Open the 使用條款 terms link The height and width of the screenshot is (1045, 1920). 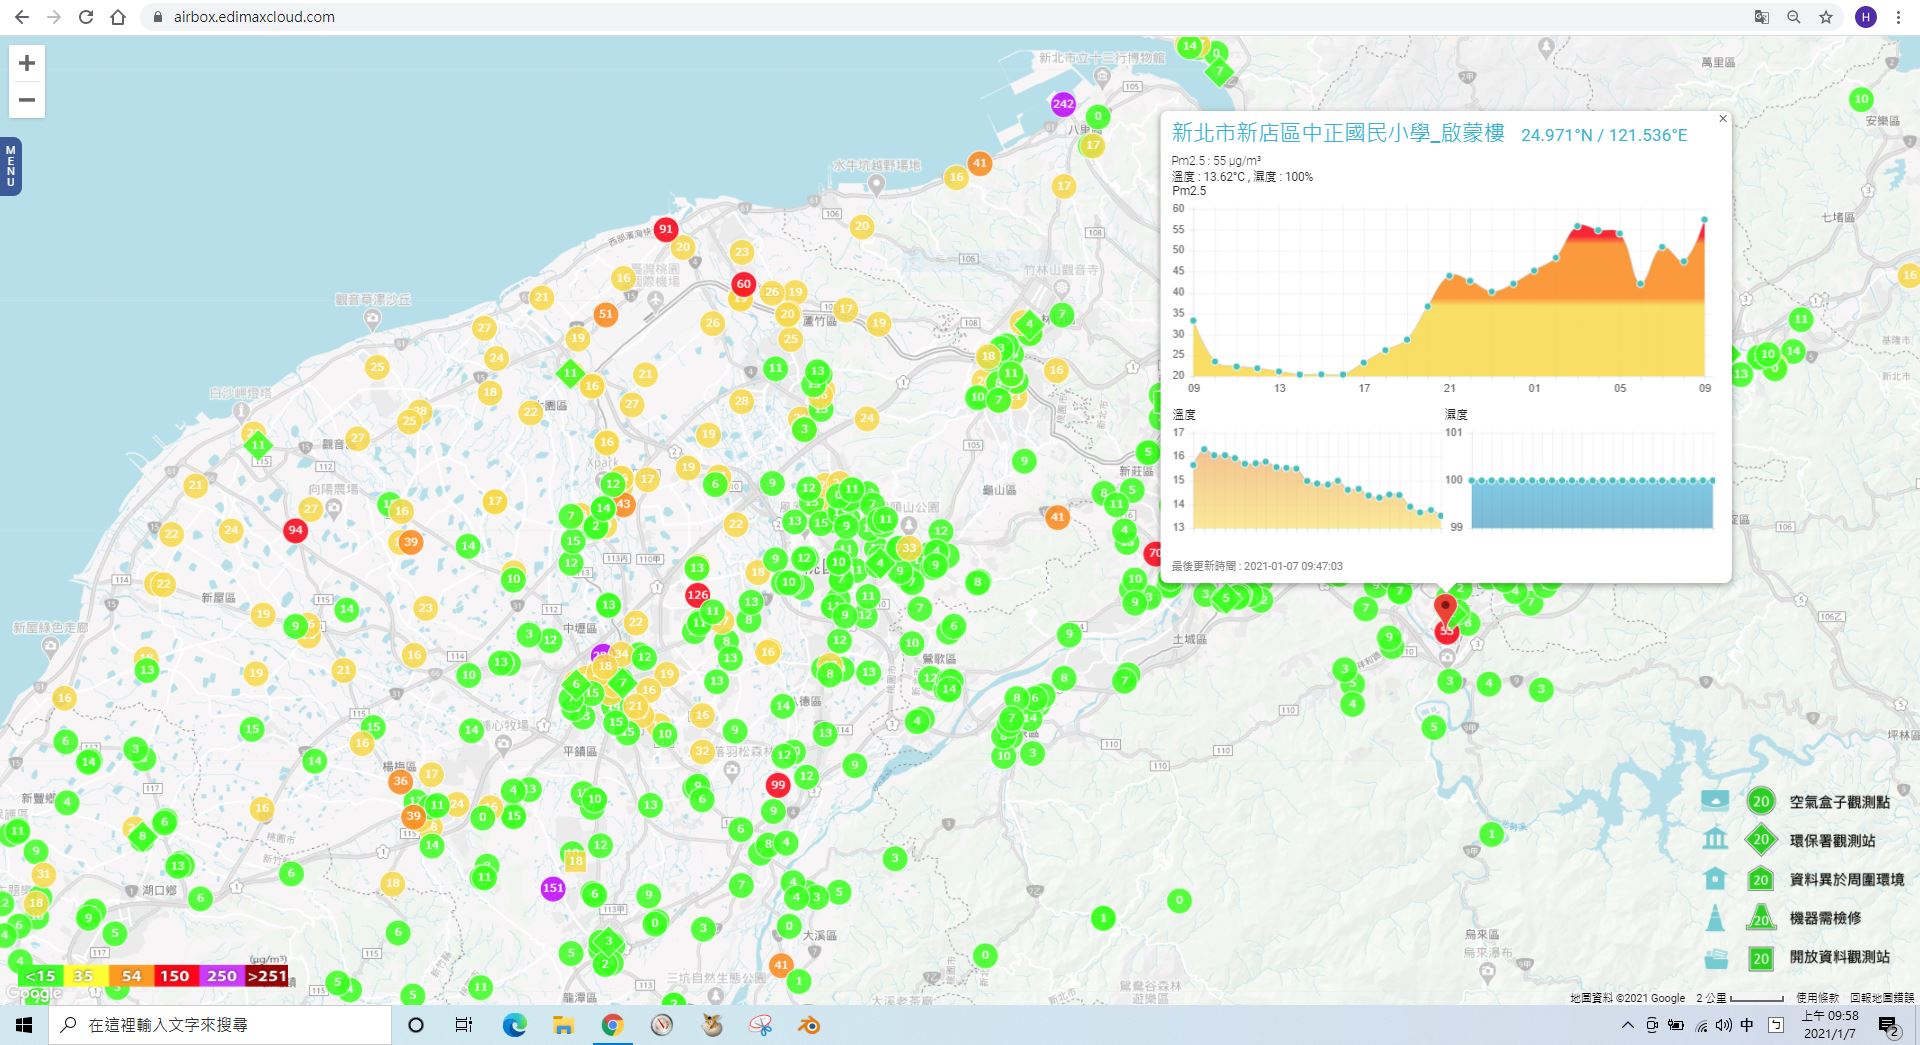coord(1817,998)
